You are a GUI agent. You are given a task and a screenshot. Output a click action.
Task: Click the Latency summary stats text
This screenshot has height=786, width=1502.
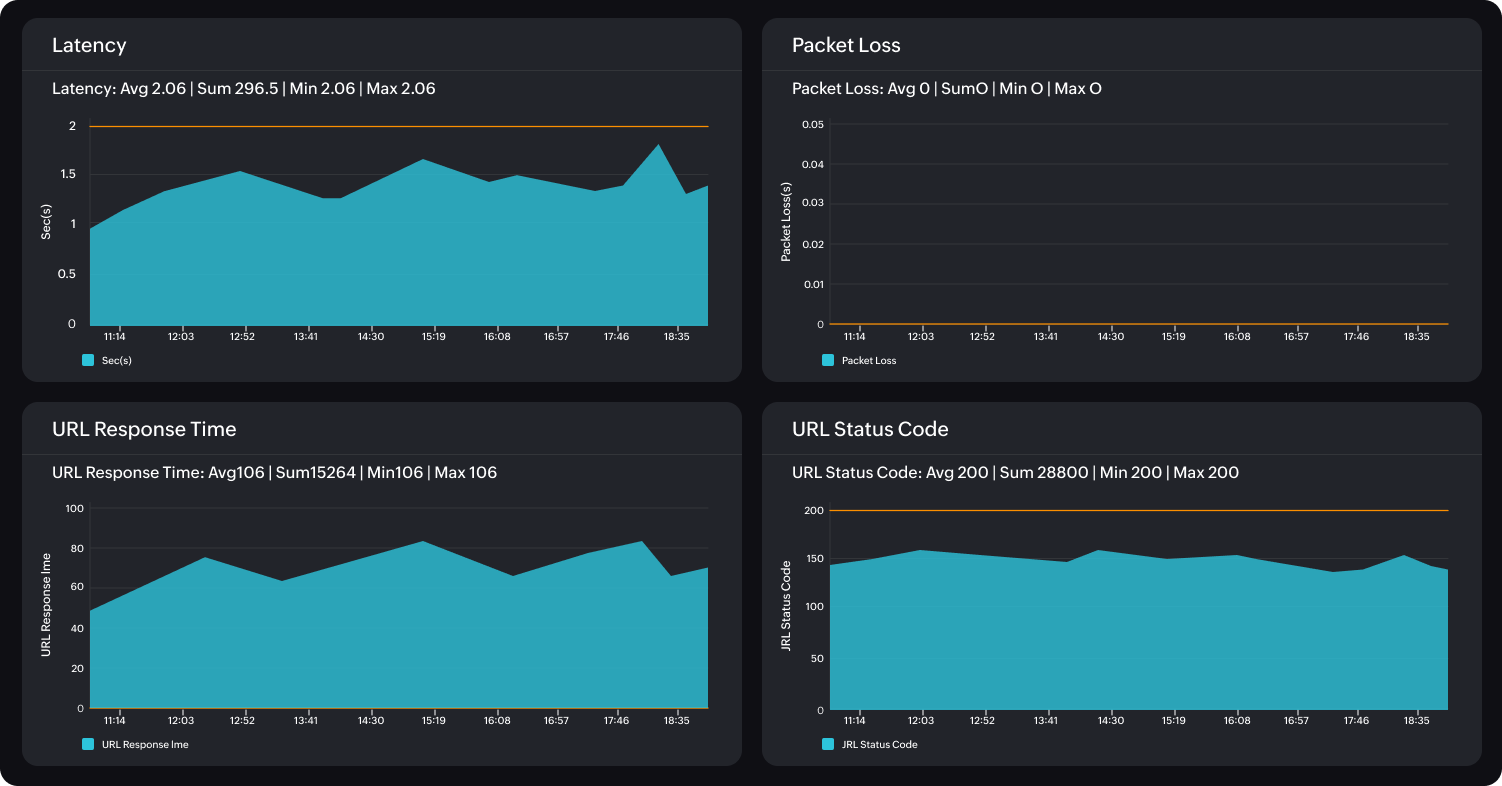point(244,88)
